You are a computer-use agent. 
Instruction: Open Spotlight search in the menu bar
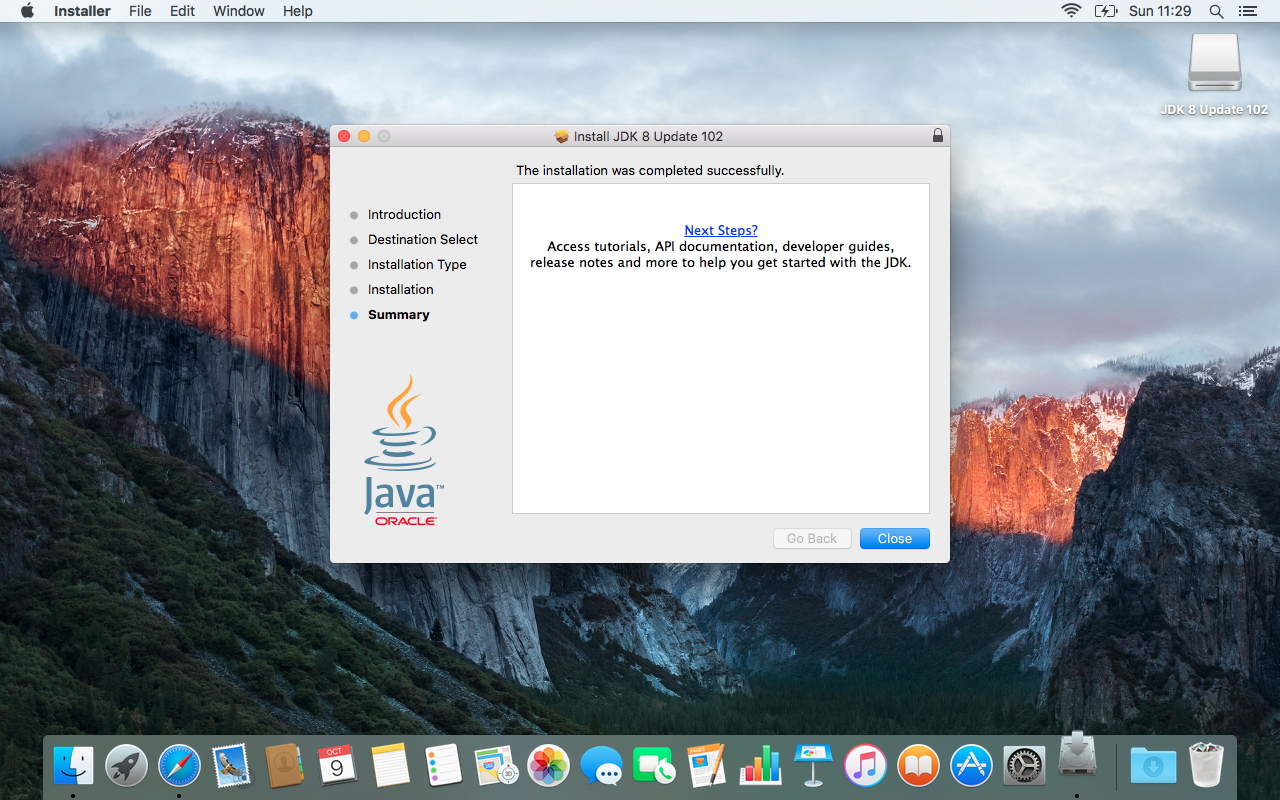click(x=1216, y=11)
